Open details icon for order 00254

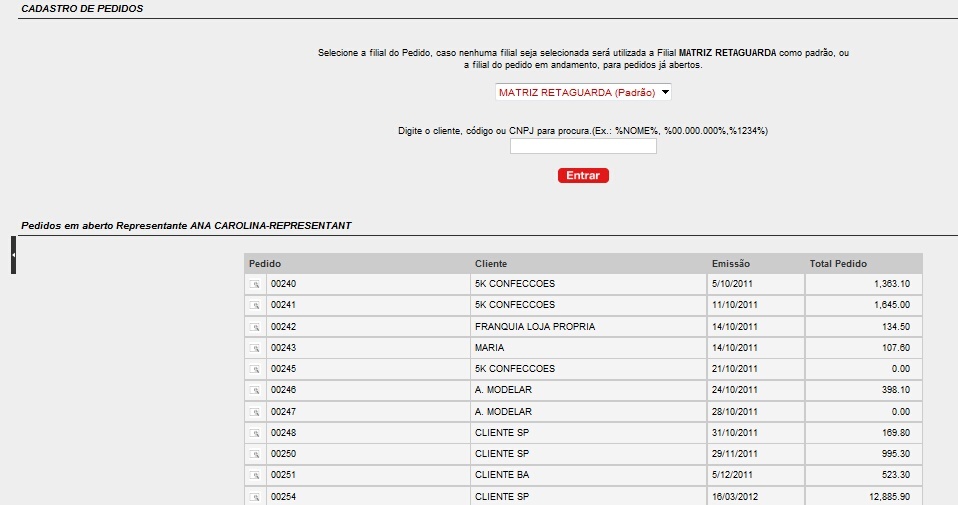[255, 496]
